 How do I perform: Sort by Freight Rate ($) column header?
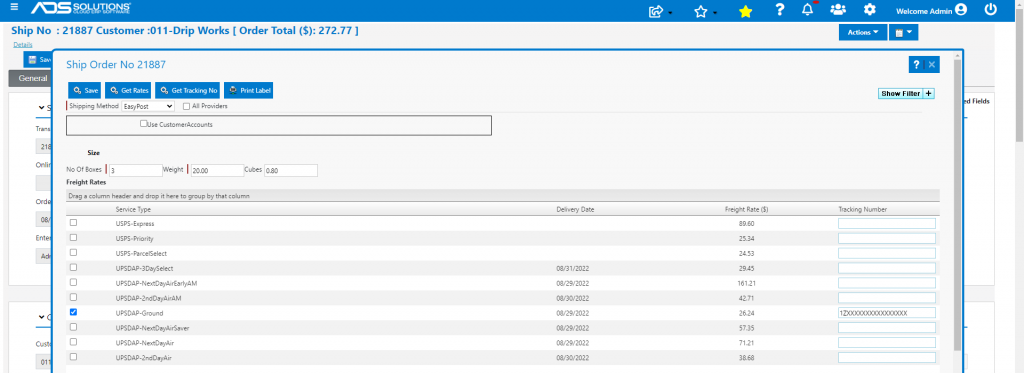(746, 209)
